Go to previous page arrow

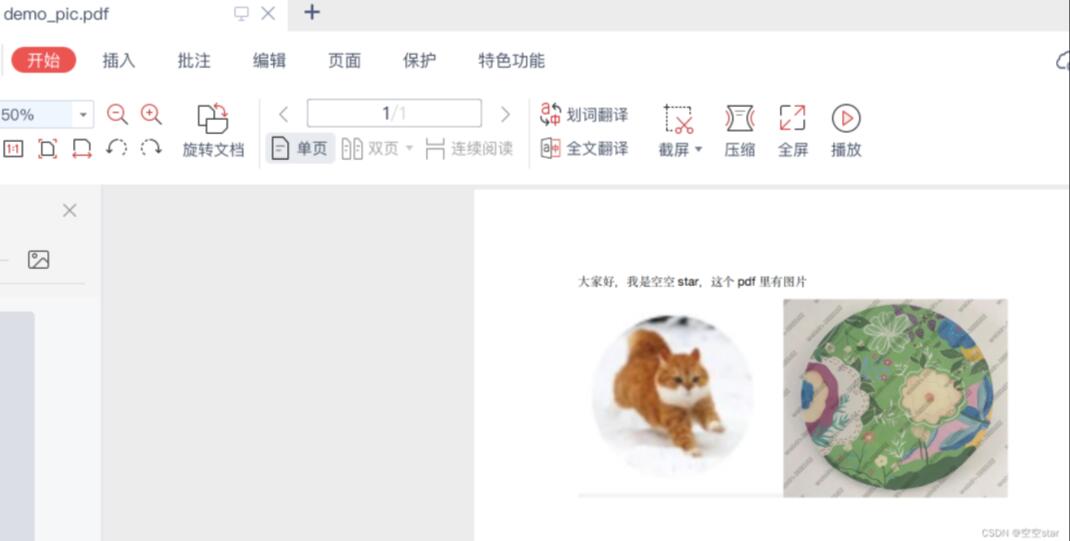click(284, 114)
